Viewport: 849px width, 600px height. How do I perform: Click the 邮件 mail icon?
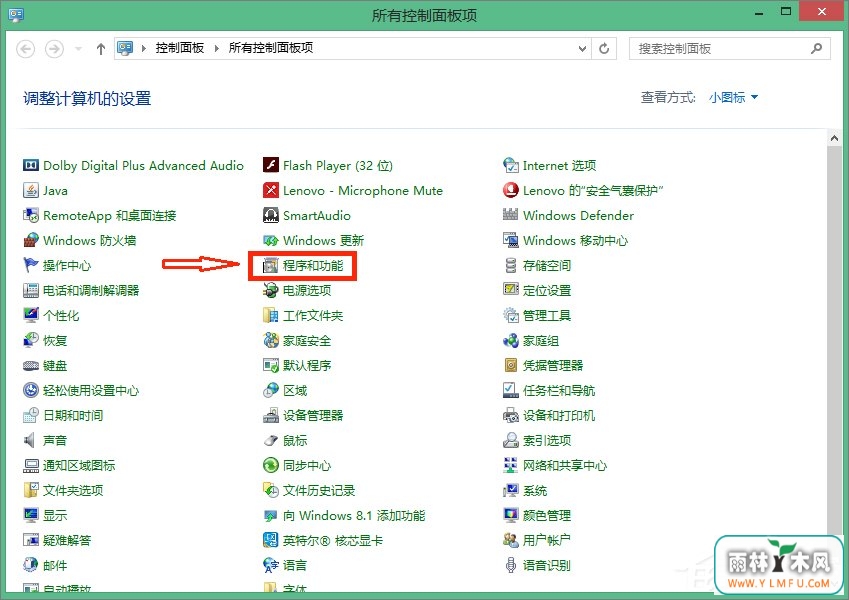(x=31, y=565)
